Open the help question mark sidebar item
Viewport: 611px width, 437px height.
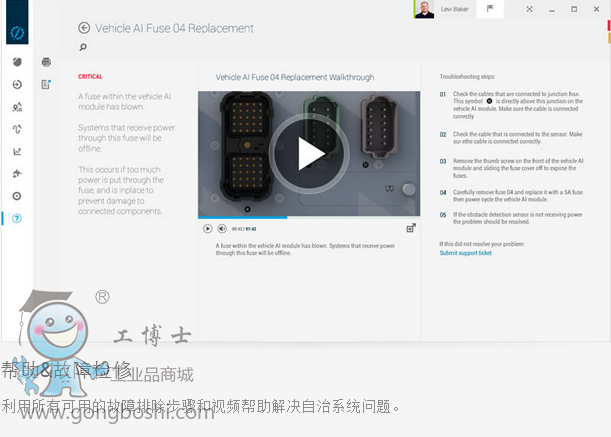17,218
